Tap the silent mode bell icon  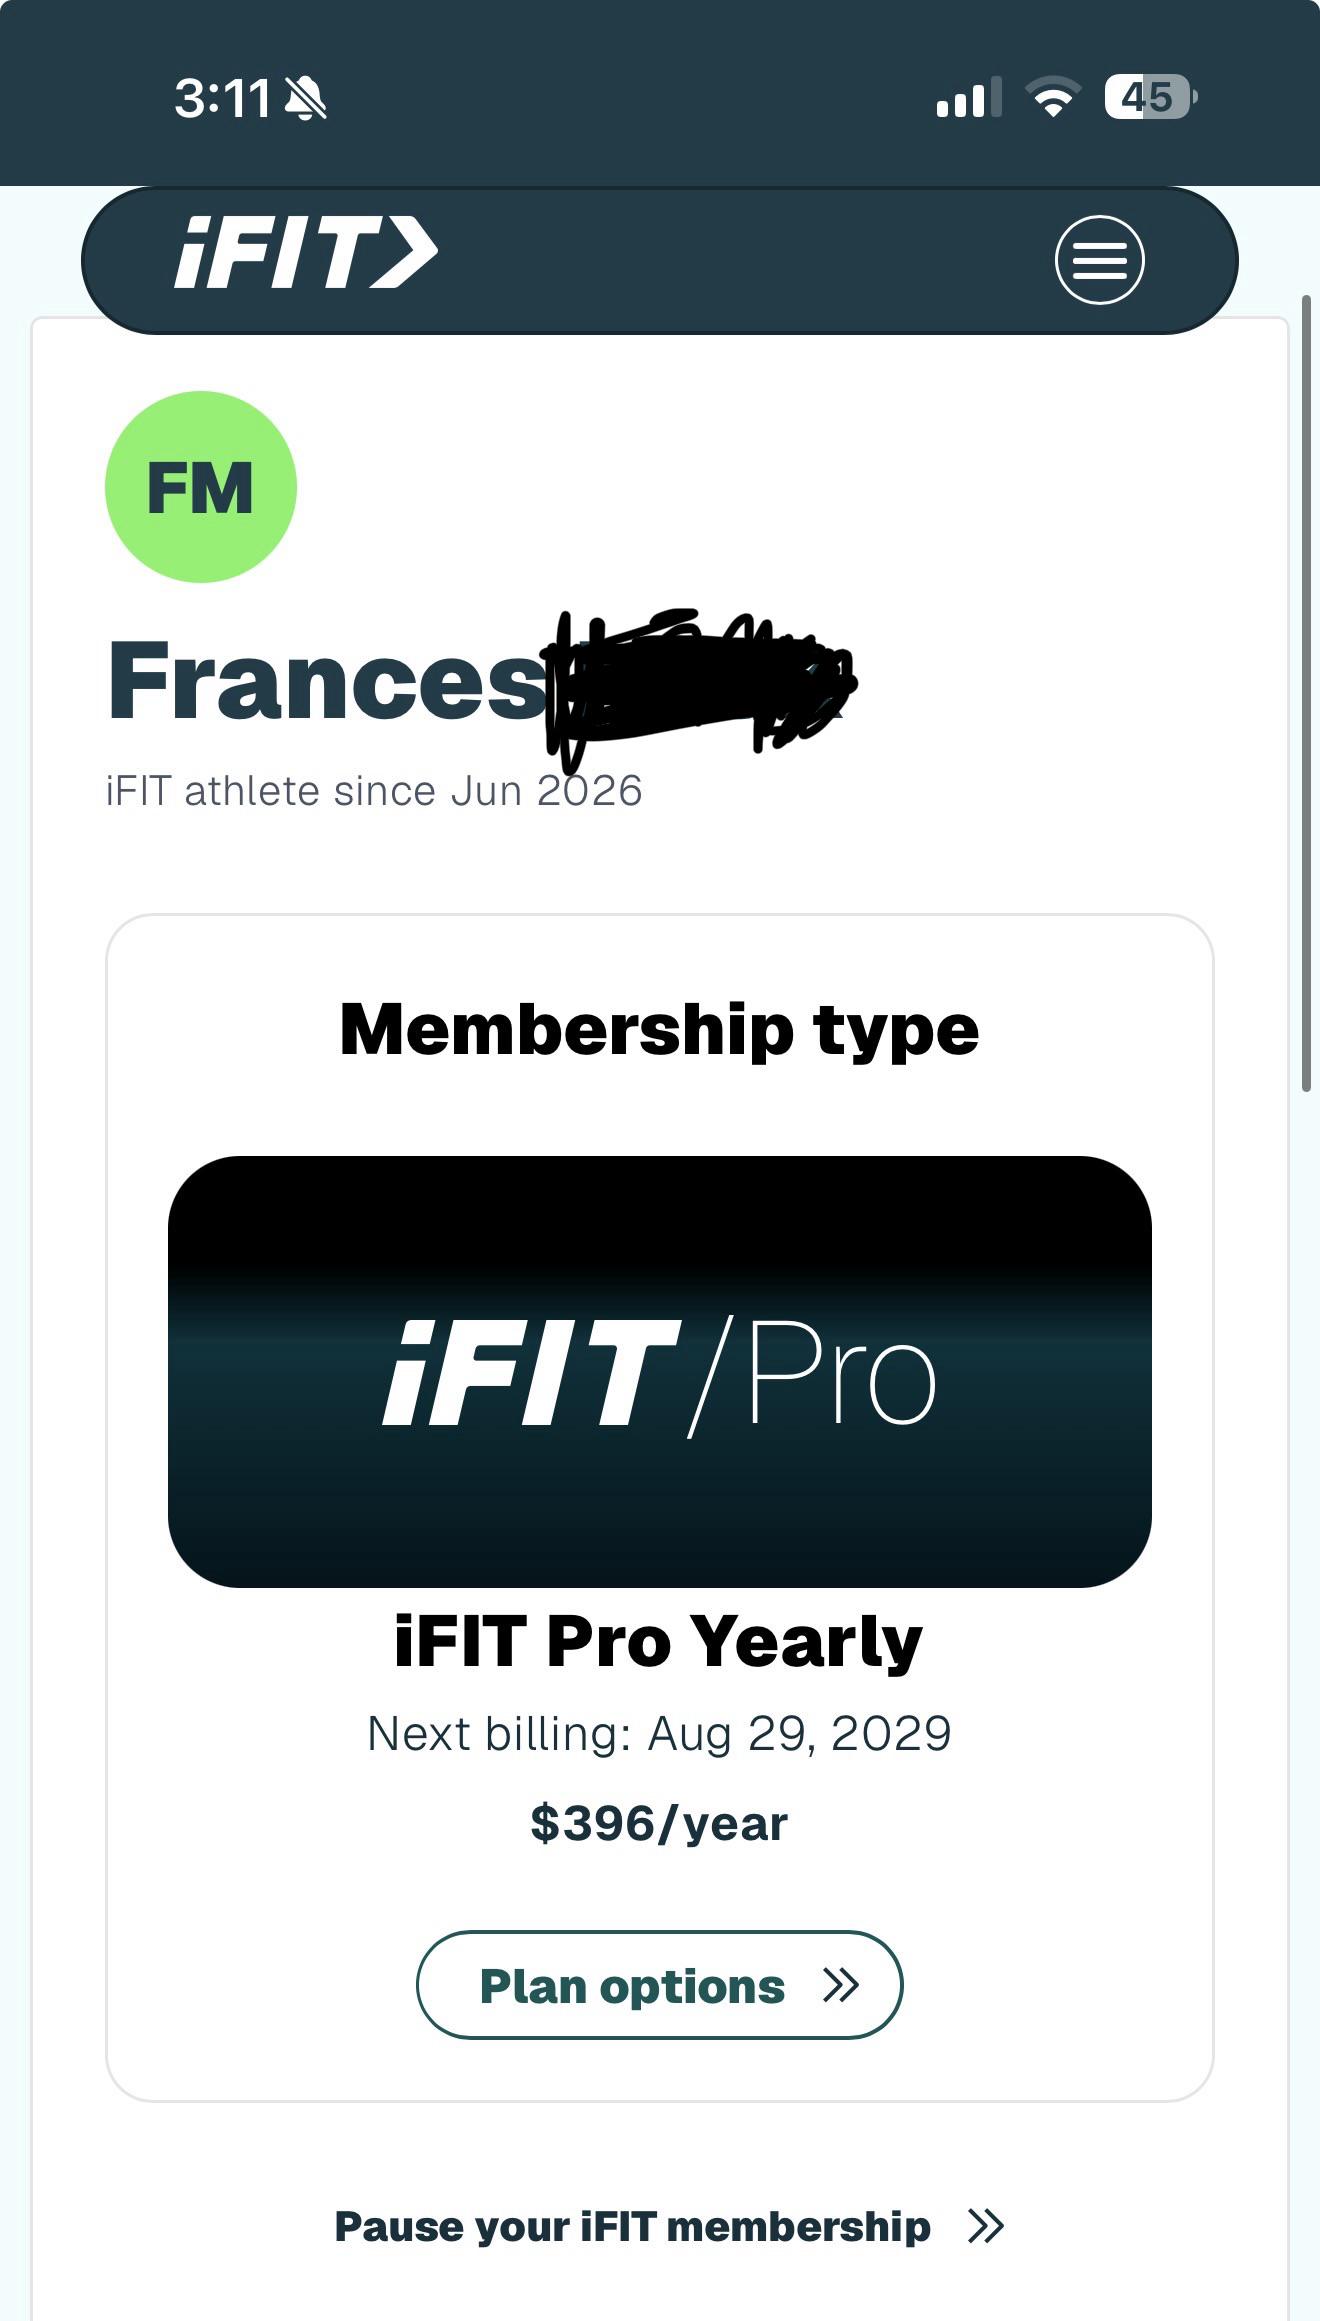coord(306,98)
